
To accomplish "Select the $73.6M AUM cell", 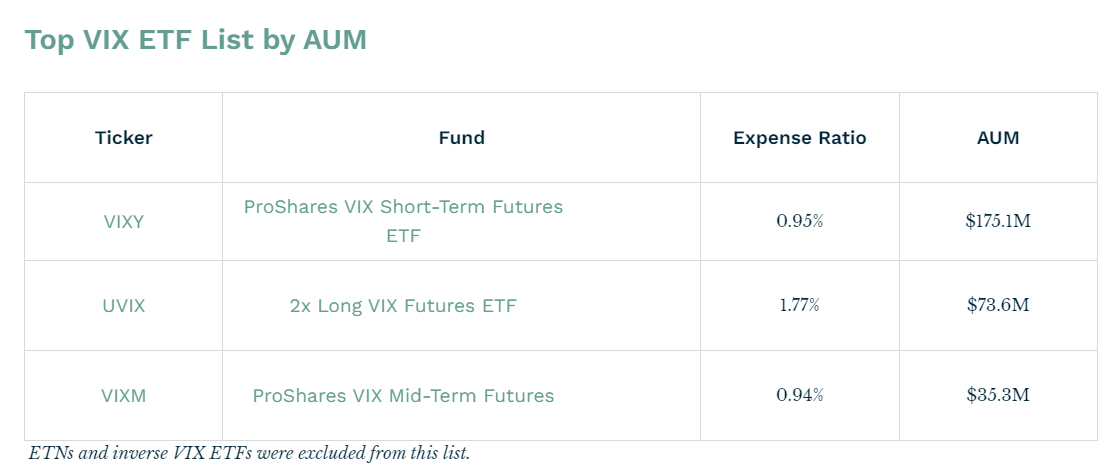I will [997, 305].
